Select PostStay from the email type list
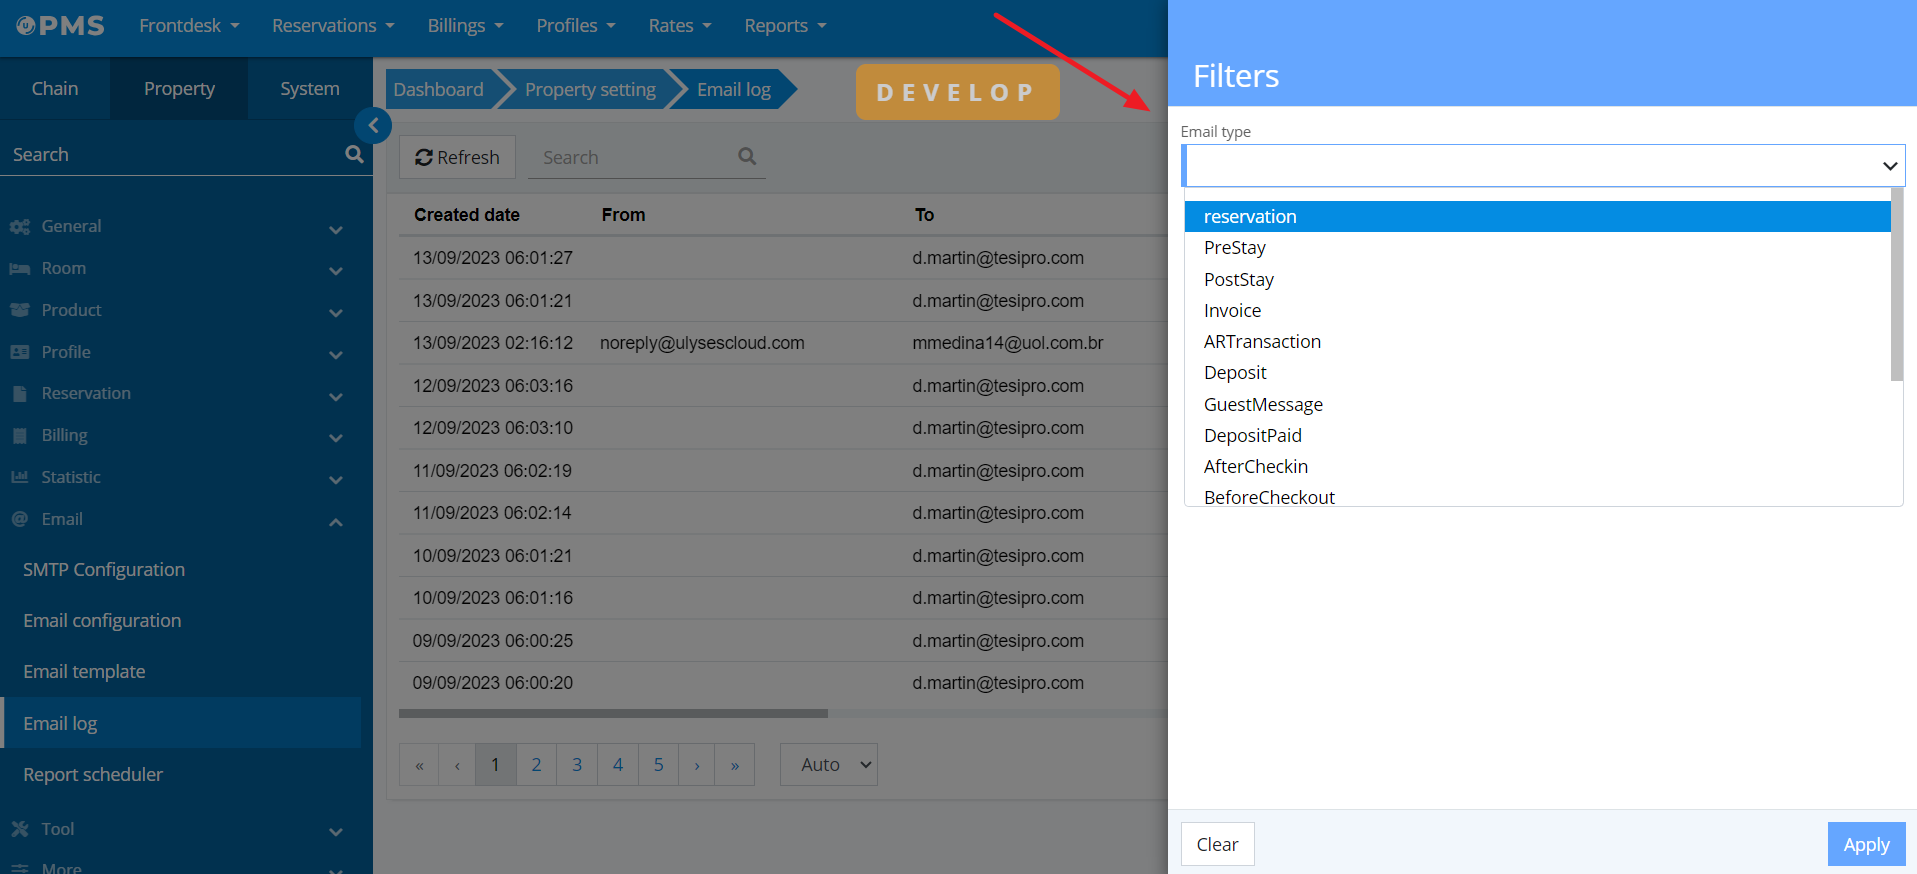Screen dimensions: 1917x874 (x=1239, y=280)
